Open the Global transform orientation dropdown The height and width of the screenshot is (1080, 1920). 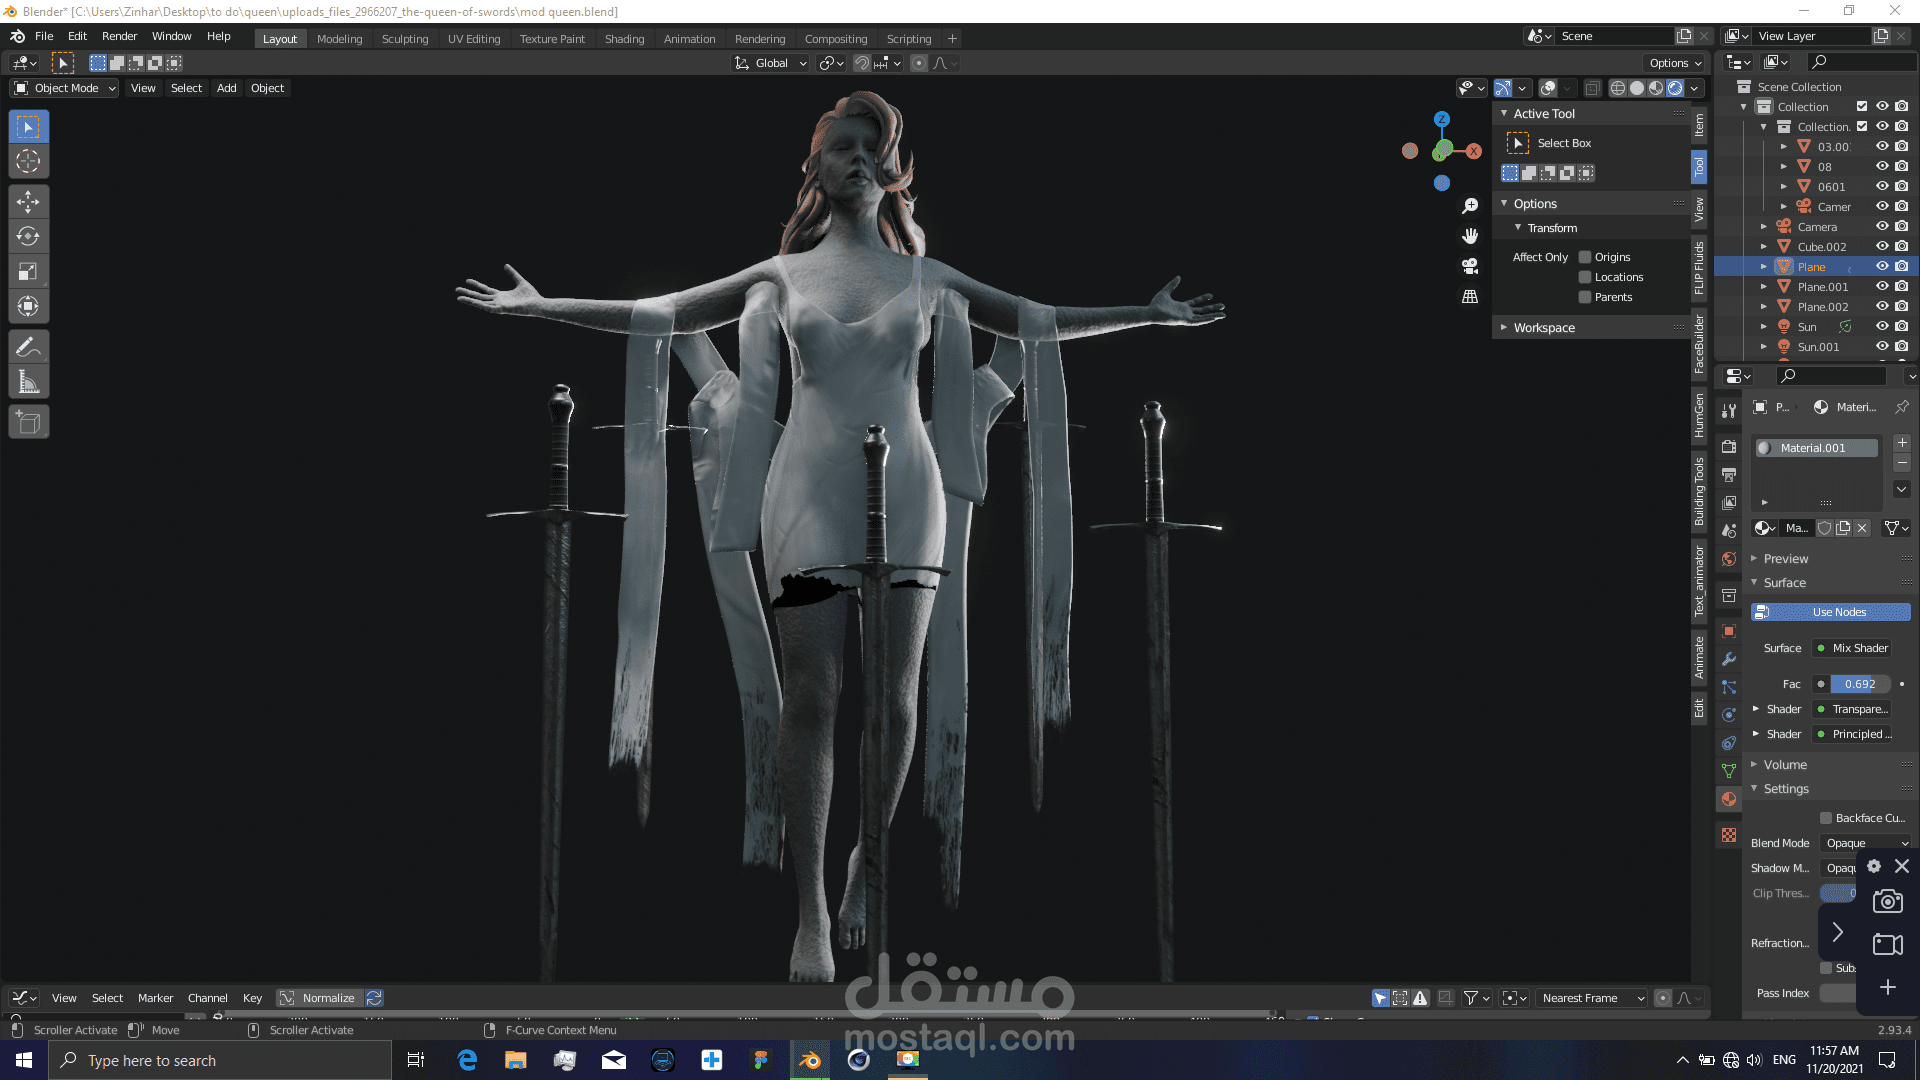(x=771, y=63)
